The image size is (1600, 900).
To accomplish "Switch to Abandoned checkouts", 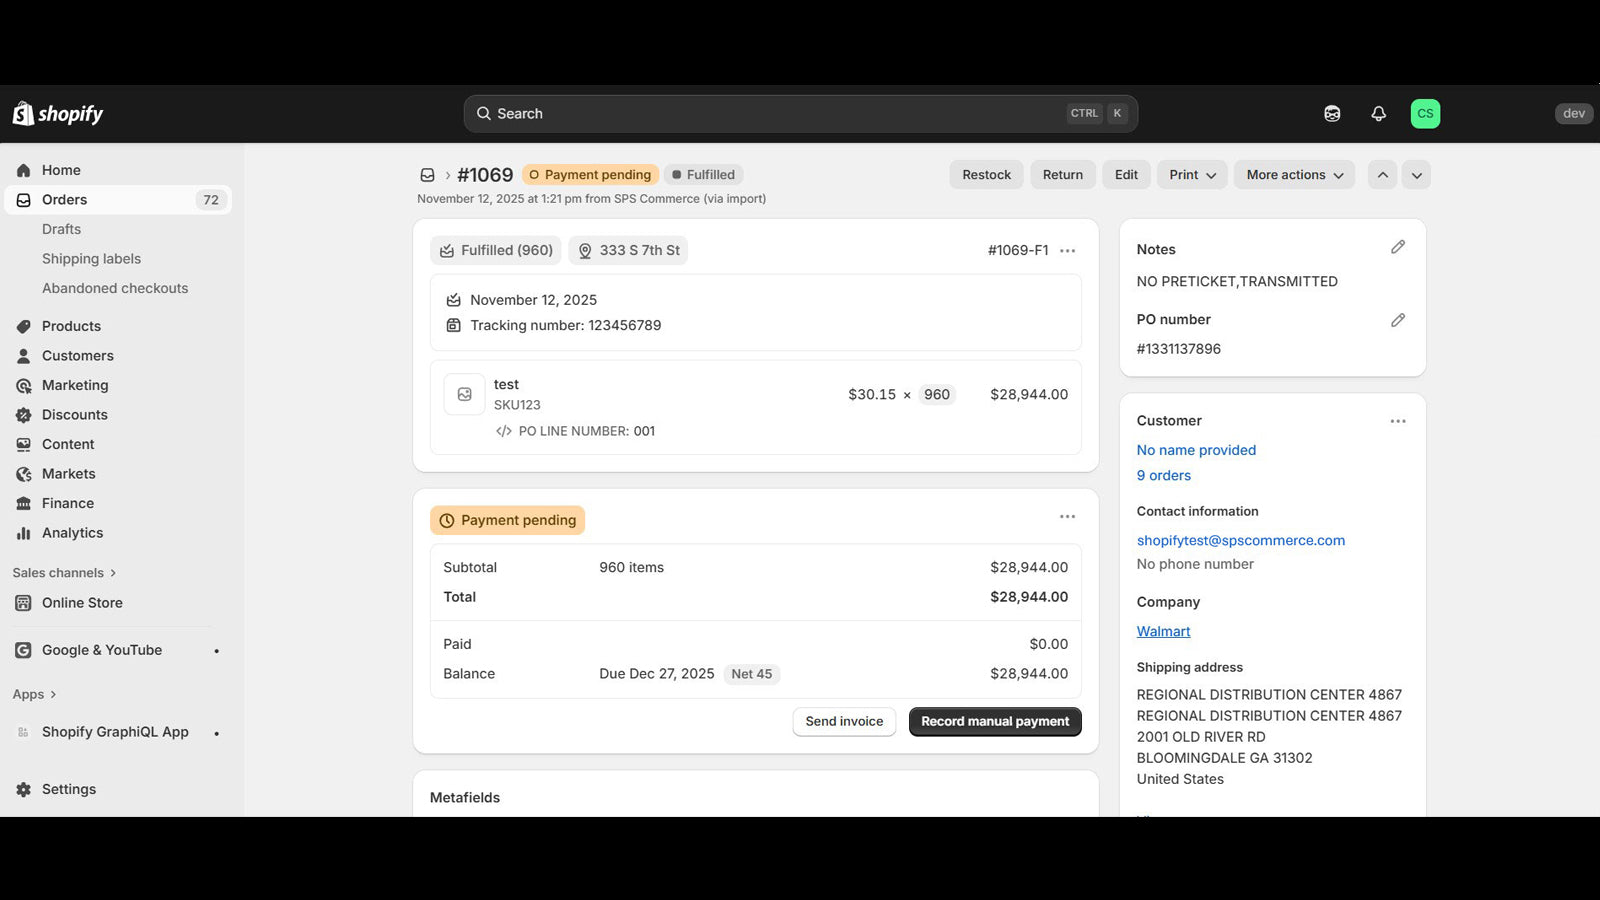I will pyautogui.click(x=115, y=288).
